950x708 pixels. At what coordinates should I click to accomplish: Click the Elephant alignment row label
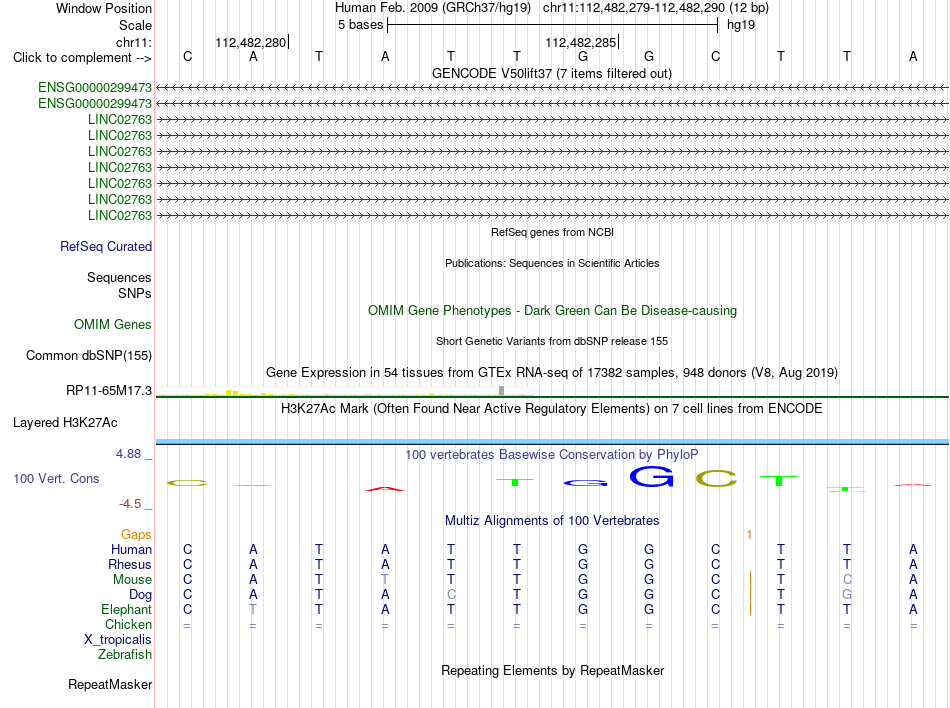[x=127, y=609]
